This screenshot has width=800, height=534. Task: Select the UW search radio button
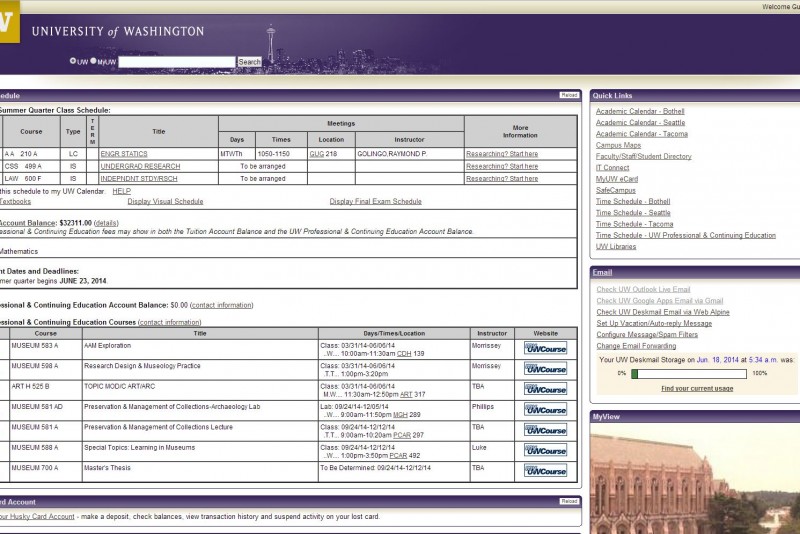point(72,61)
